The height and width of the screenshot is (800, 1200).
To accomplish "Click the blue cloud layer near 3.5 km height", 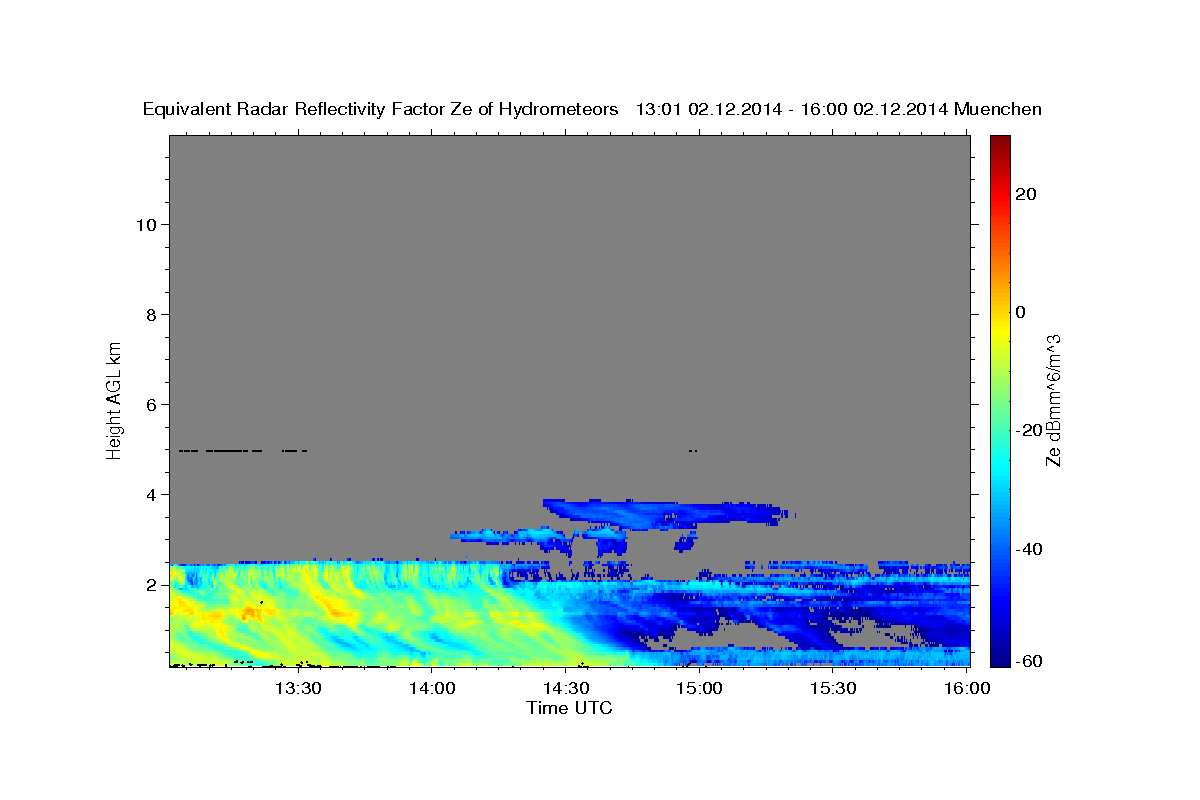I will [662, 512].
